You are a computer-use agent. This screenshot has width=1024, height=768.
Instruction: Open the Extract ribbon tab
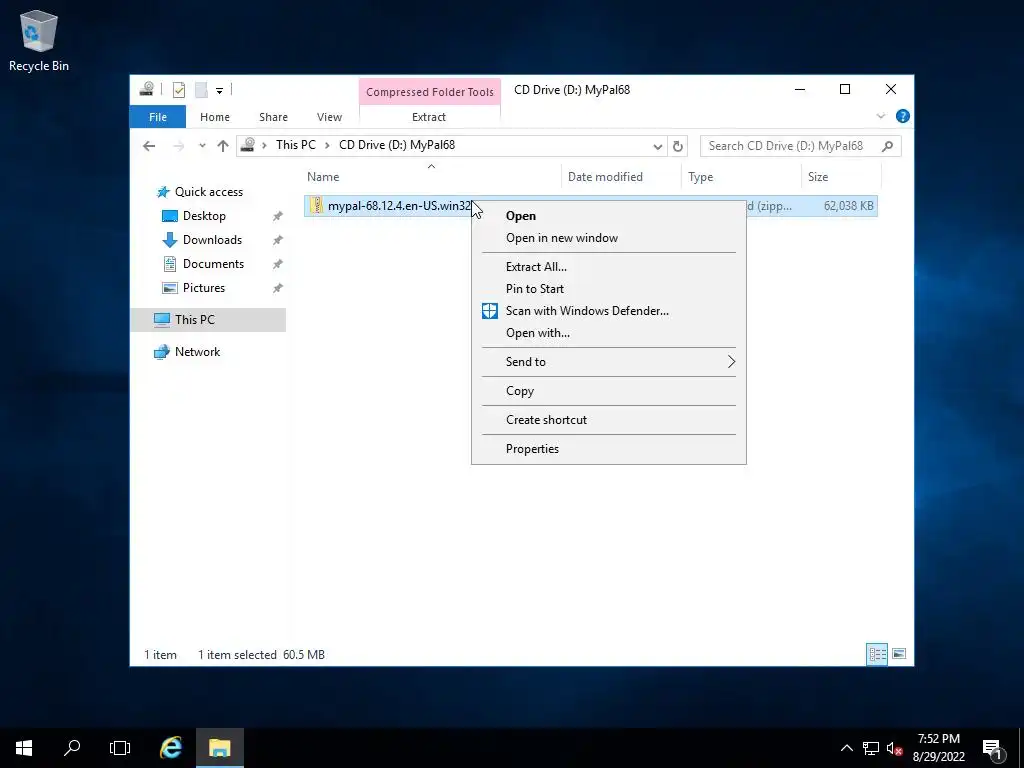429,117
